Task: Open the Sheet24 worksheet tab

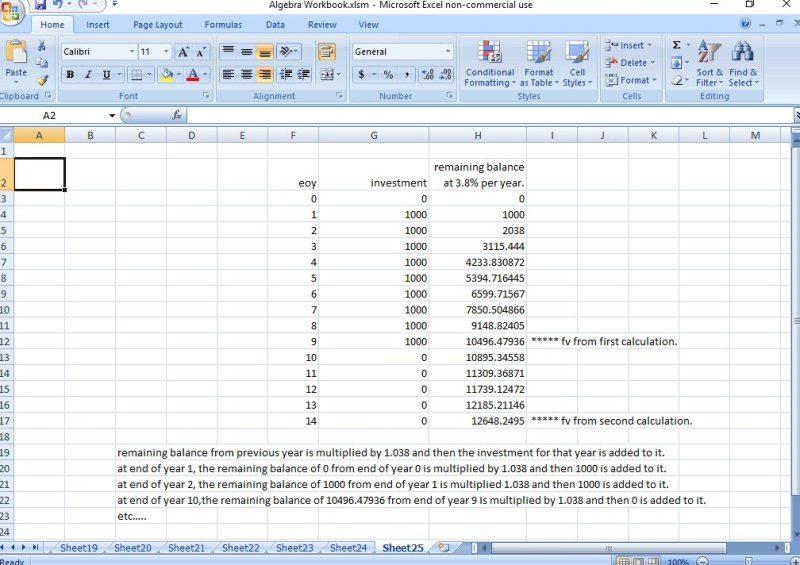Action: tap(348, 548)
